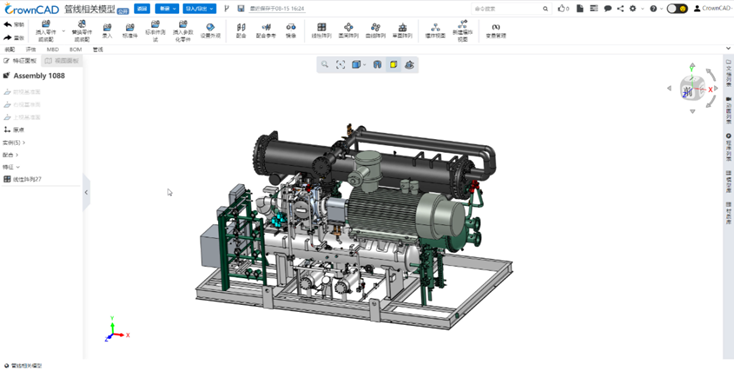Click the blue 返回 button in the header
The height and width of the screenshot is (371, 734).
pos(141,8)
